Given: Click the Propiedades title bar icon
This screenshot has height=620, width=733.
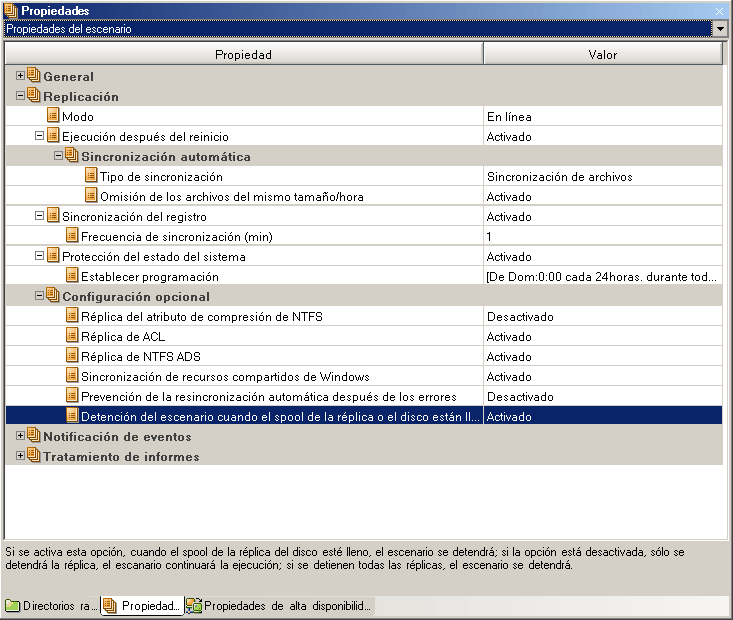Looking at the screenshot, I should coord(11,10).
